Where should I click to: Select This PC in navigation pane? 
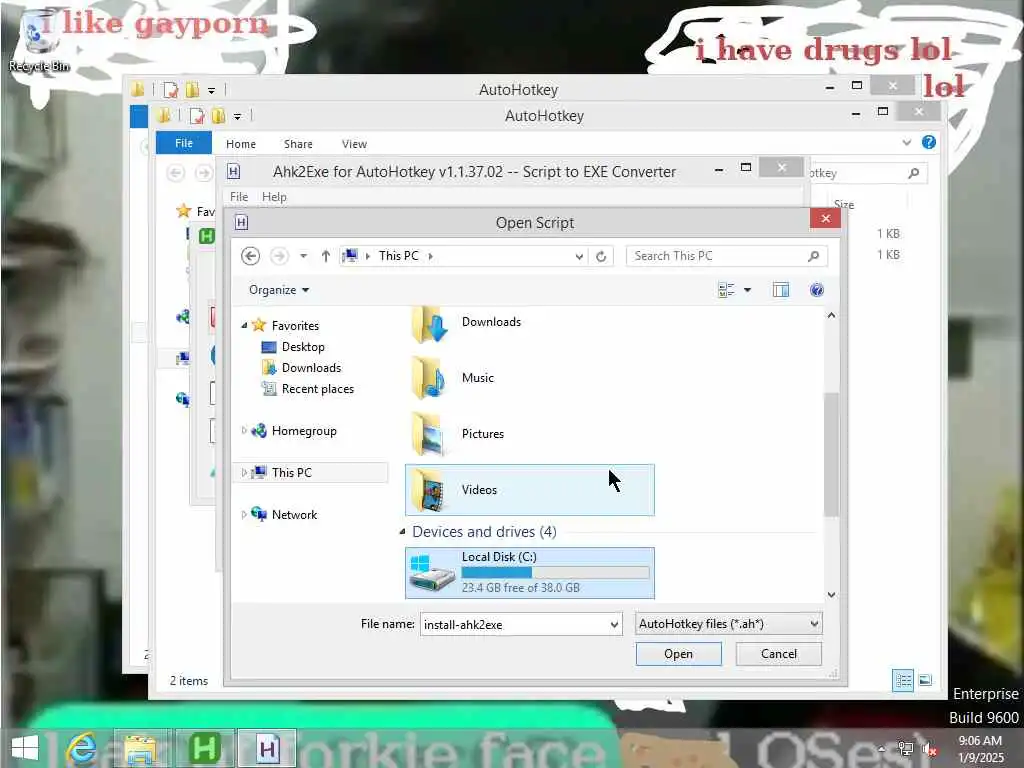pyautogui.click(x=291, y=473)
